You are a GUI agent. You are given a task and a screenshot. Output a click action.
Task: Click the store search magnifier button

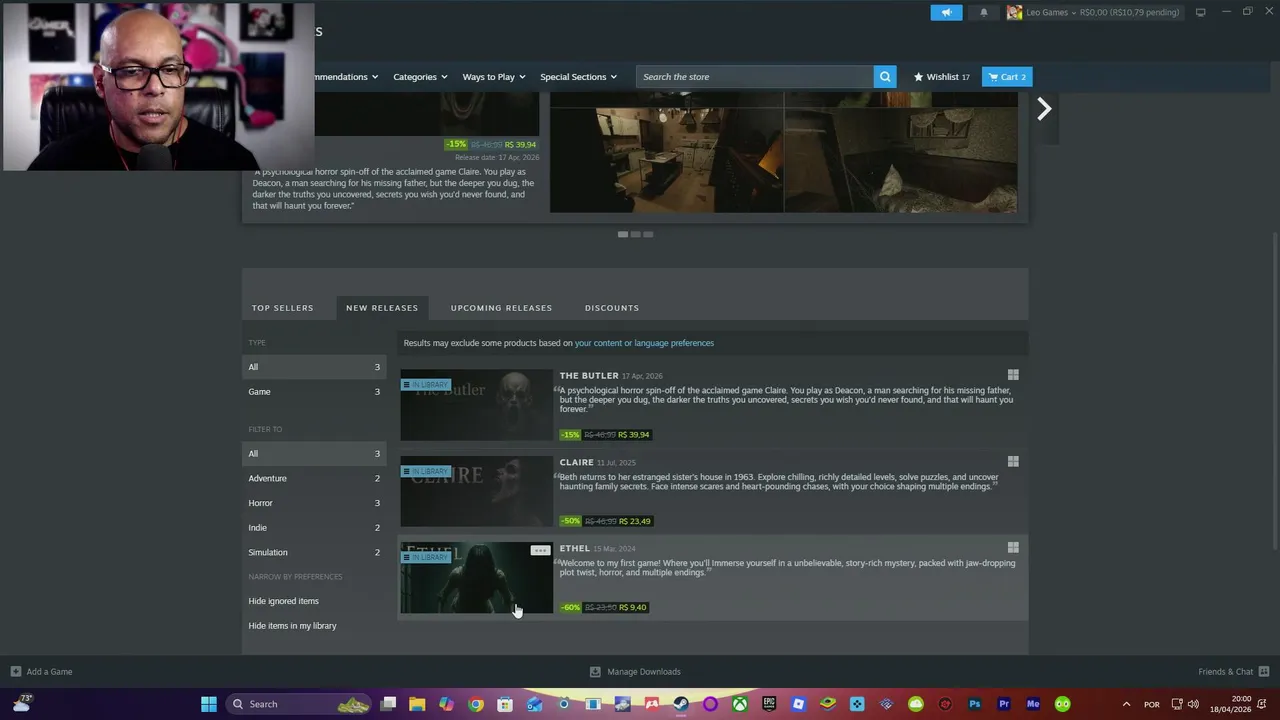[885, 77]
